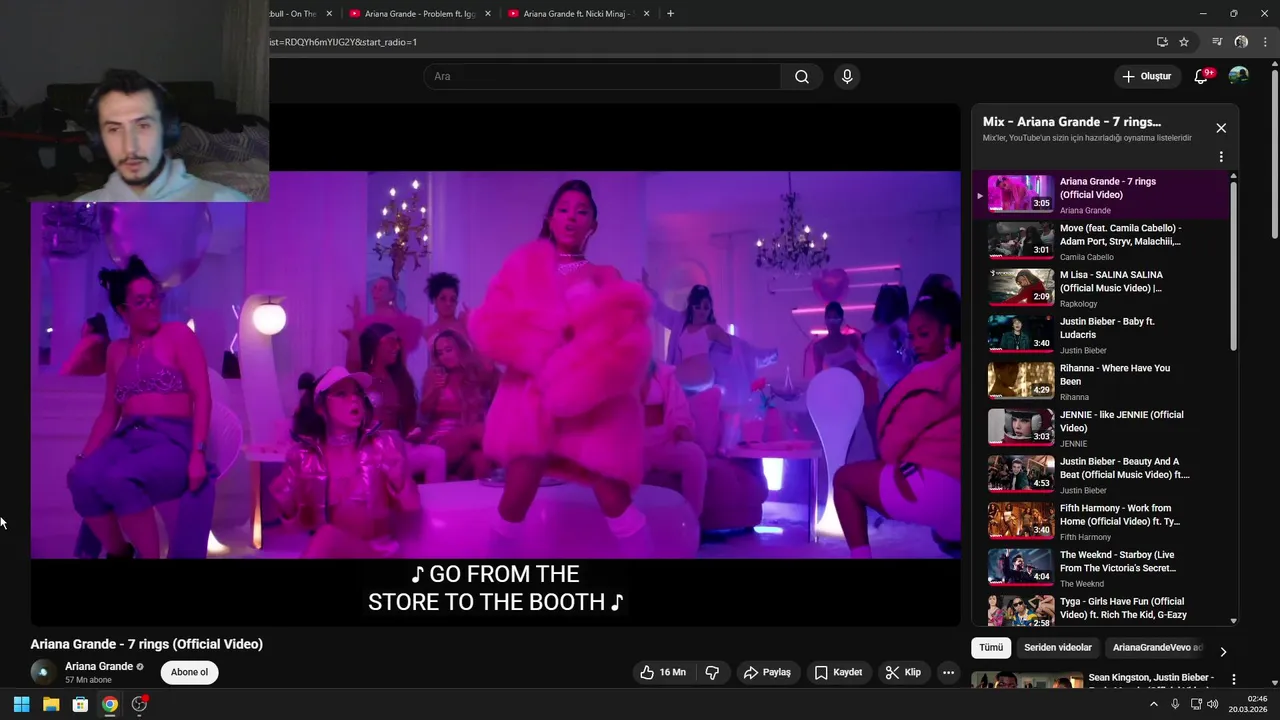
Task: Click the search magnifier button
Action: tap(802, 77)
